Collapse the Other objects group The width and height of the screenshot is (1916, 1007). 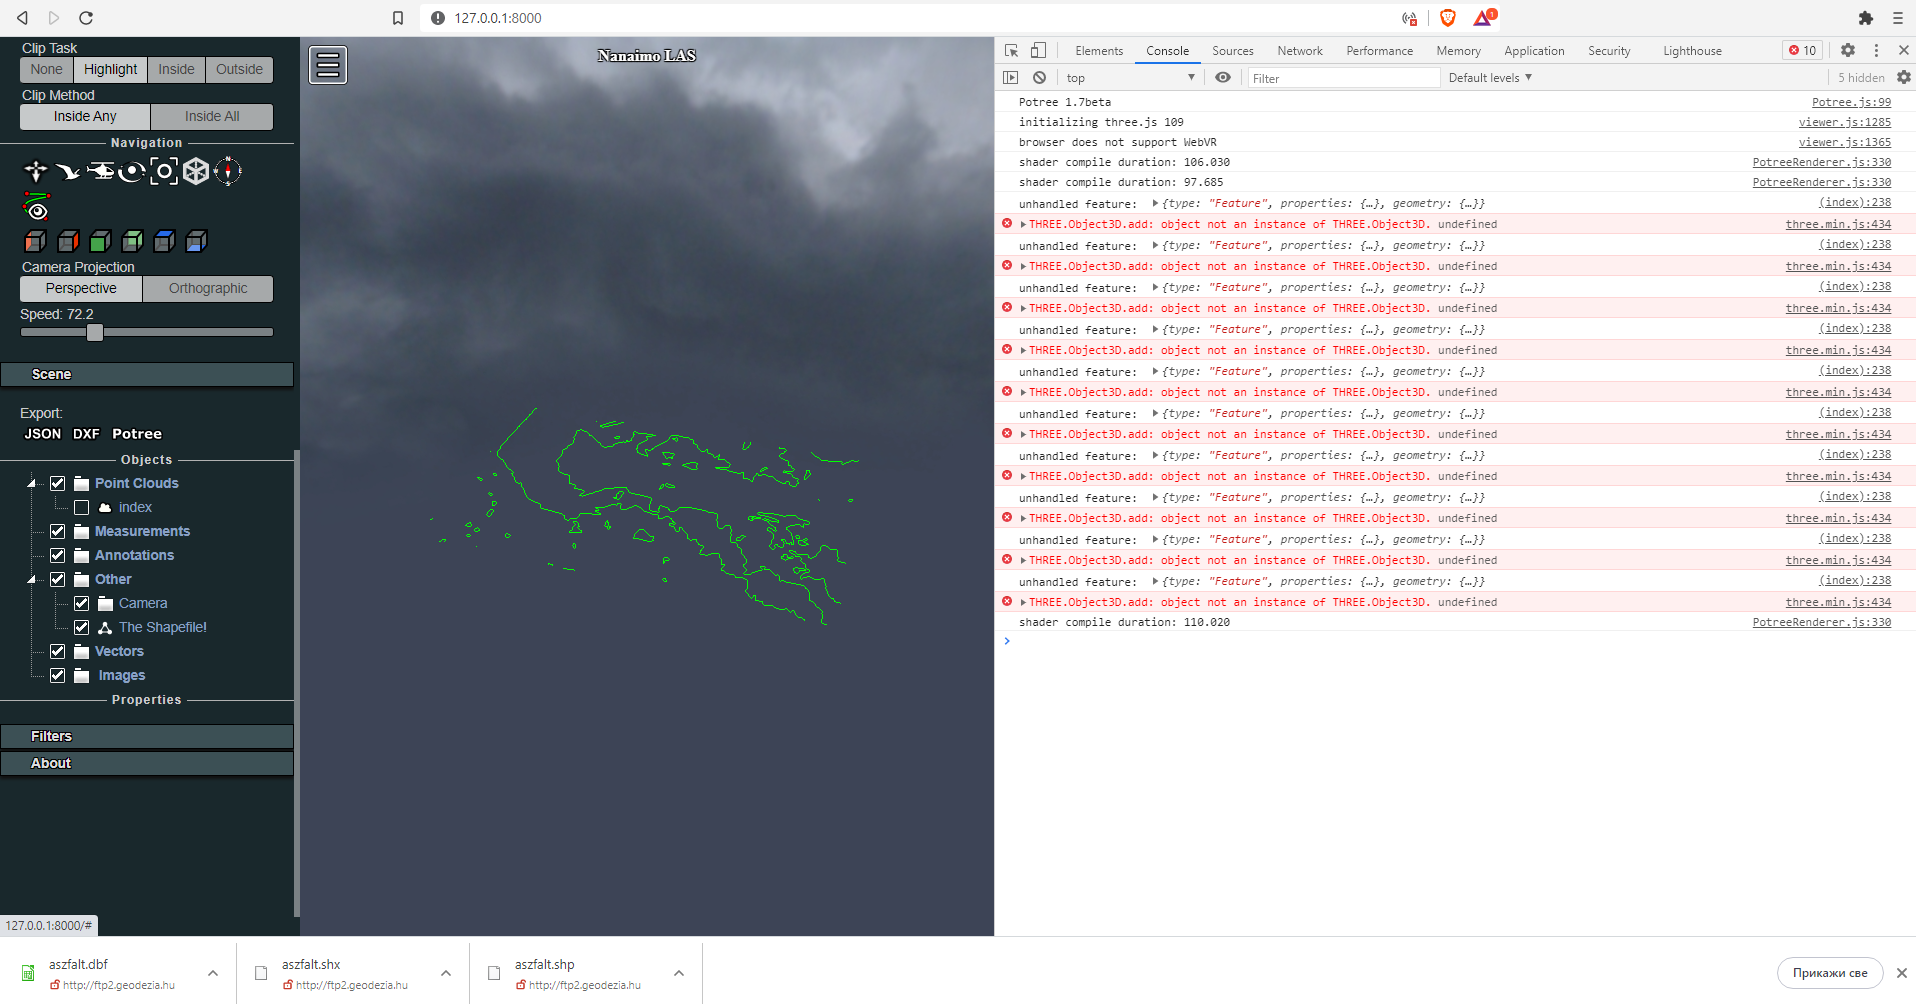click(x=30, y=579)
